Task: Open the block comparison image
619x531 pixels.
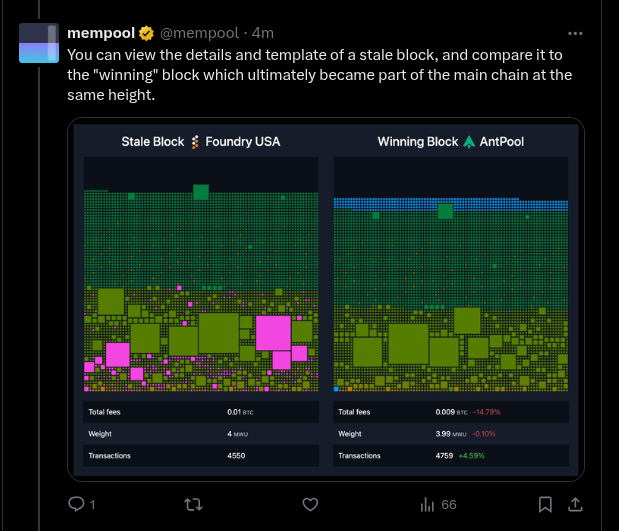Action: coord(326,299)
